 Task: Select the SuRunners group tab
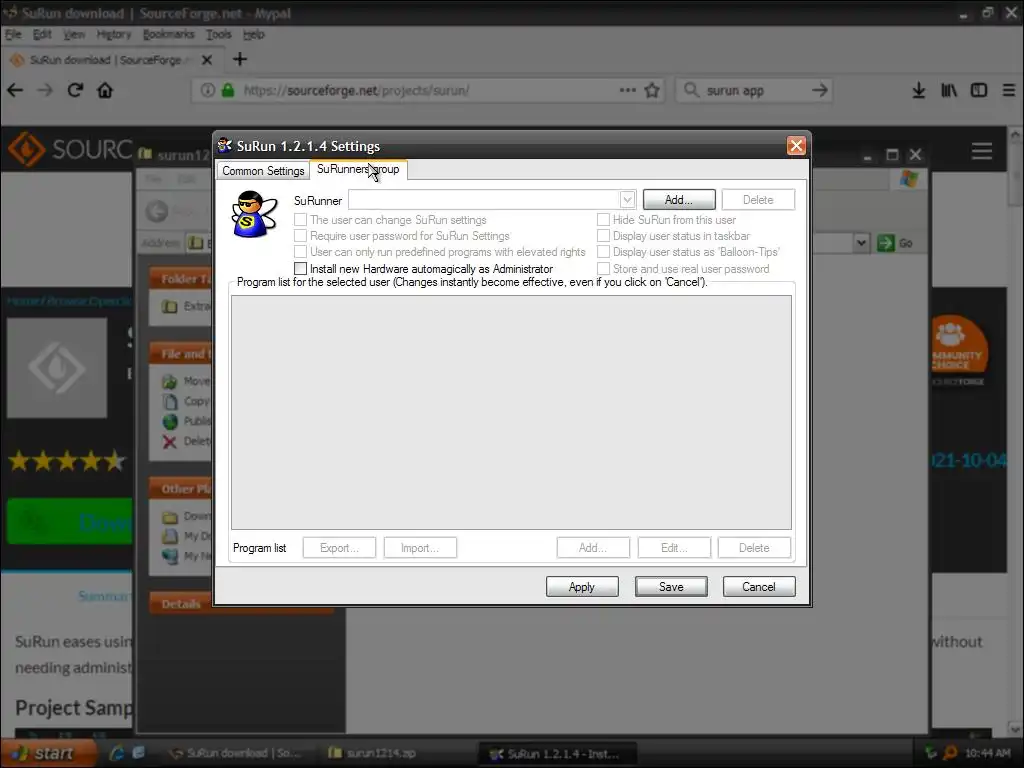358,169
